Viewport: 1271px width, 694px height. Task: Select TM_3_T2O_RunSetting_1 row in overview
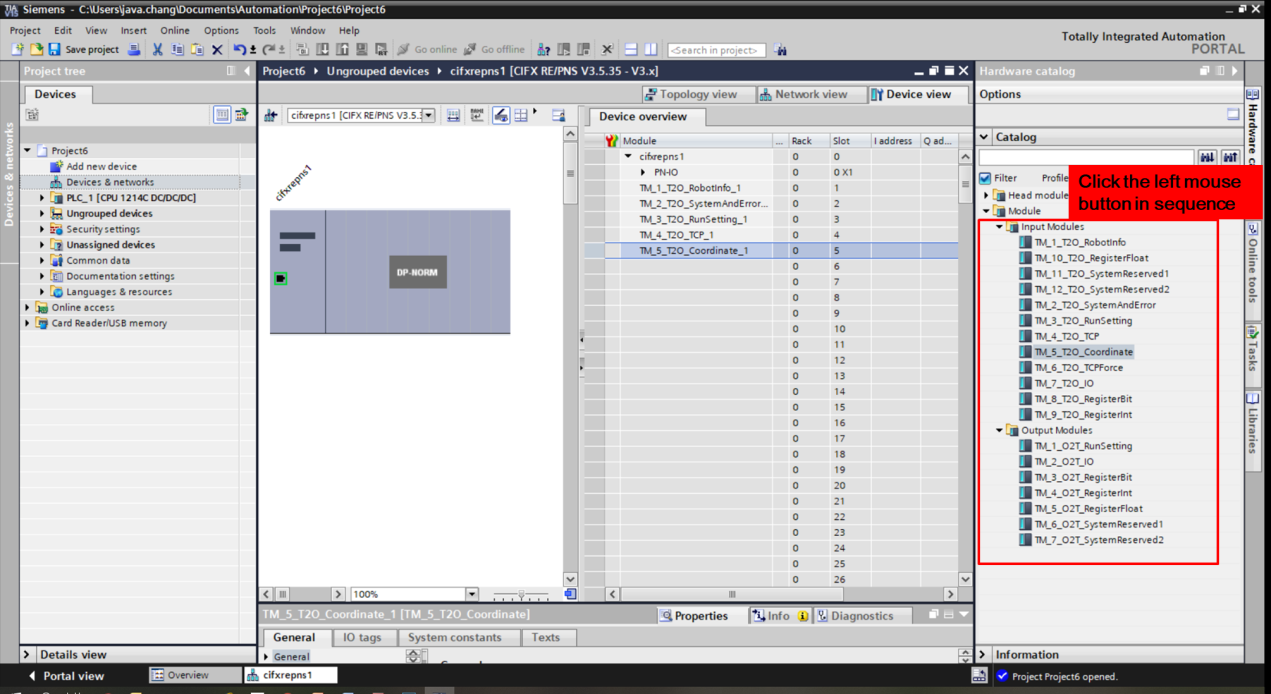click(693, 219)
